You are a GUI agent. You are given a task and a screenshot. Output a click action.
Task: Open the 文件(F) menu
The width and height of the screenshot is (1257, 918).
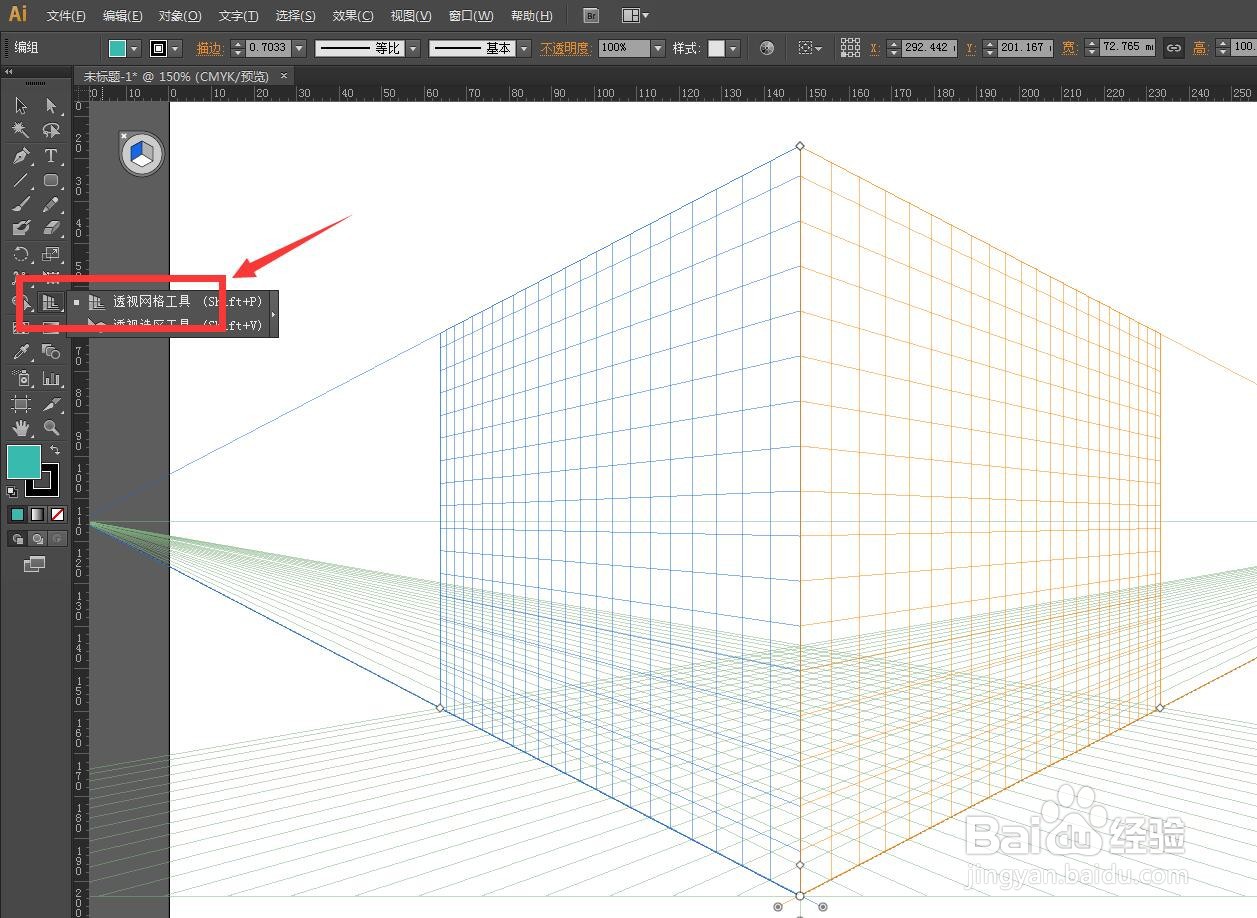(x=66, y=16)
